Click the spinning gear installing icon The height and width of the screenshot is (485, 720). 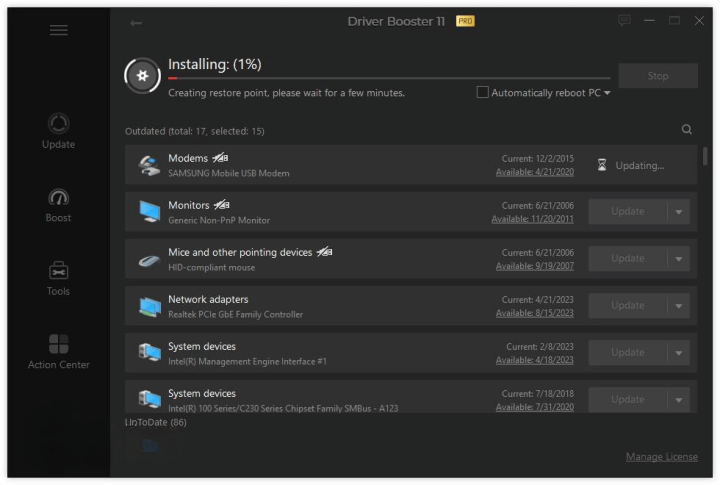tap(142, 76)
